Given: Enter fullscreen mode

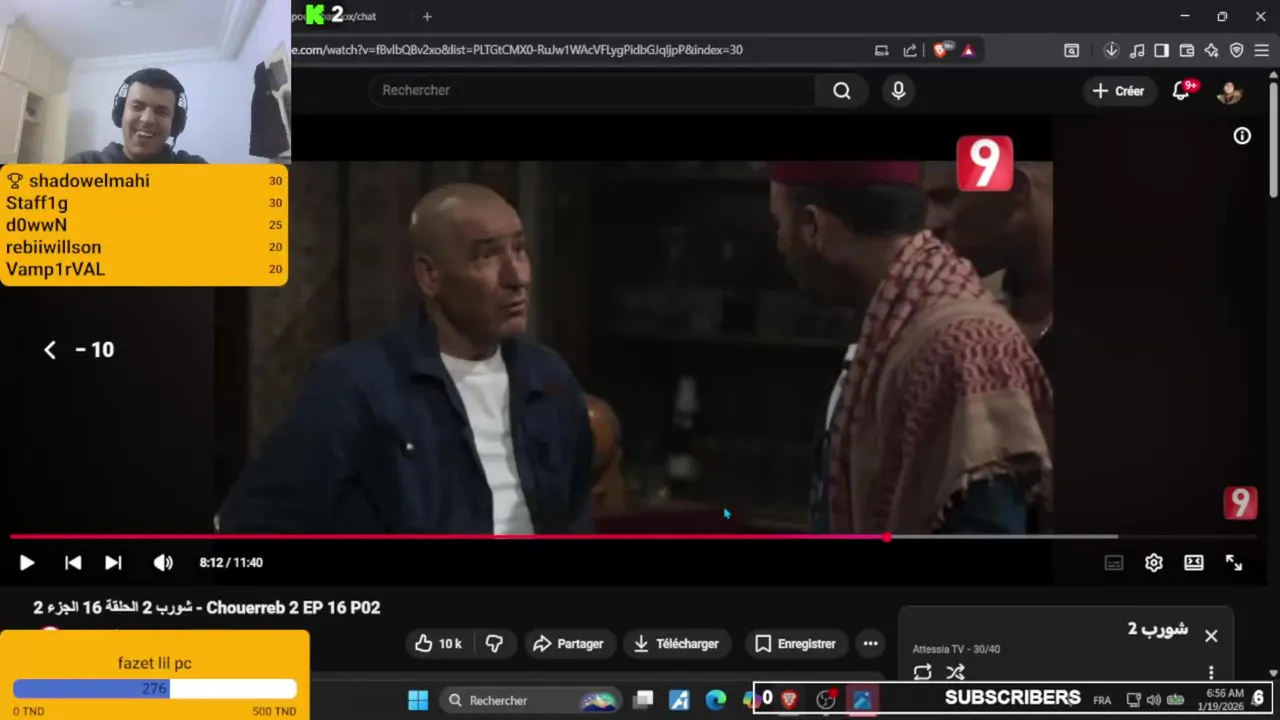Looking at the screenshot, I should click(1234, 563).
